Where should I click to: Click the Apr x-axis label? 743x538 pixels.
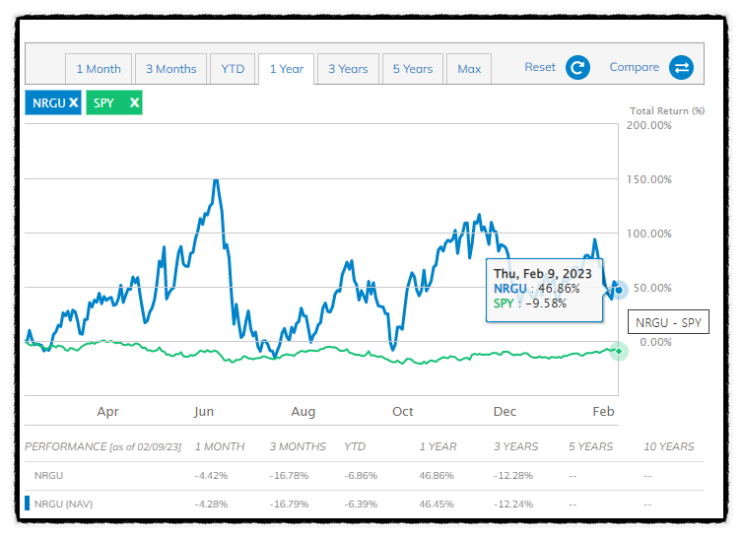pyautogui.click(x=108, y=411)
